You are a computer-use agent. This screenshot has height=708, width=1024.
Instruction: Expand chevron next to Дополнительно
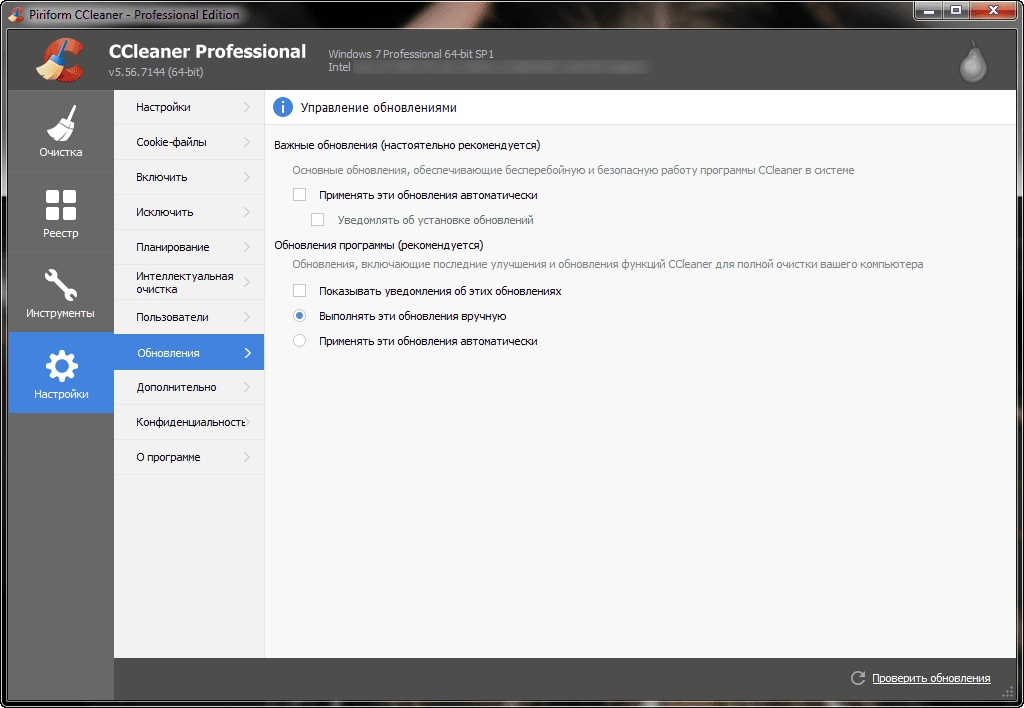(247, 387)
